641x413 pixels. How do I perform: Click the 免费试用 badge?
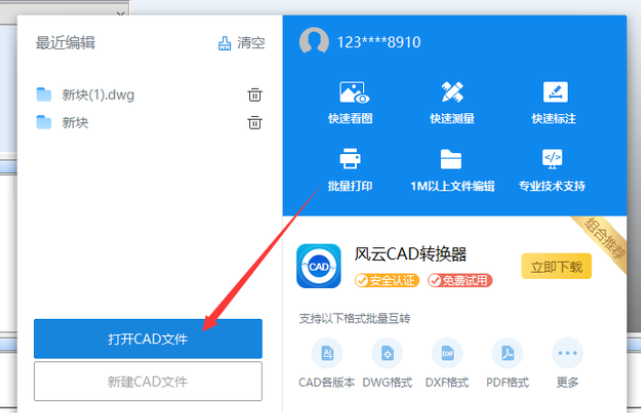pyautogui.click(x=460, y=280)
